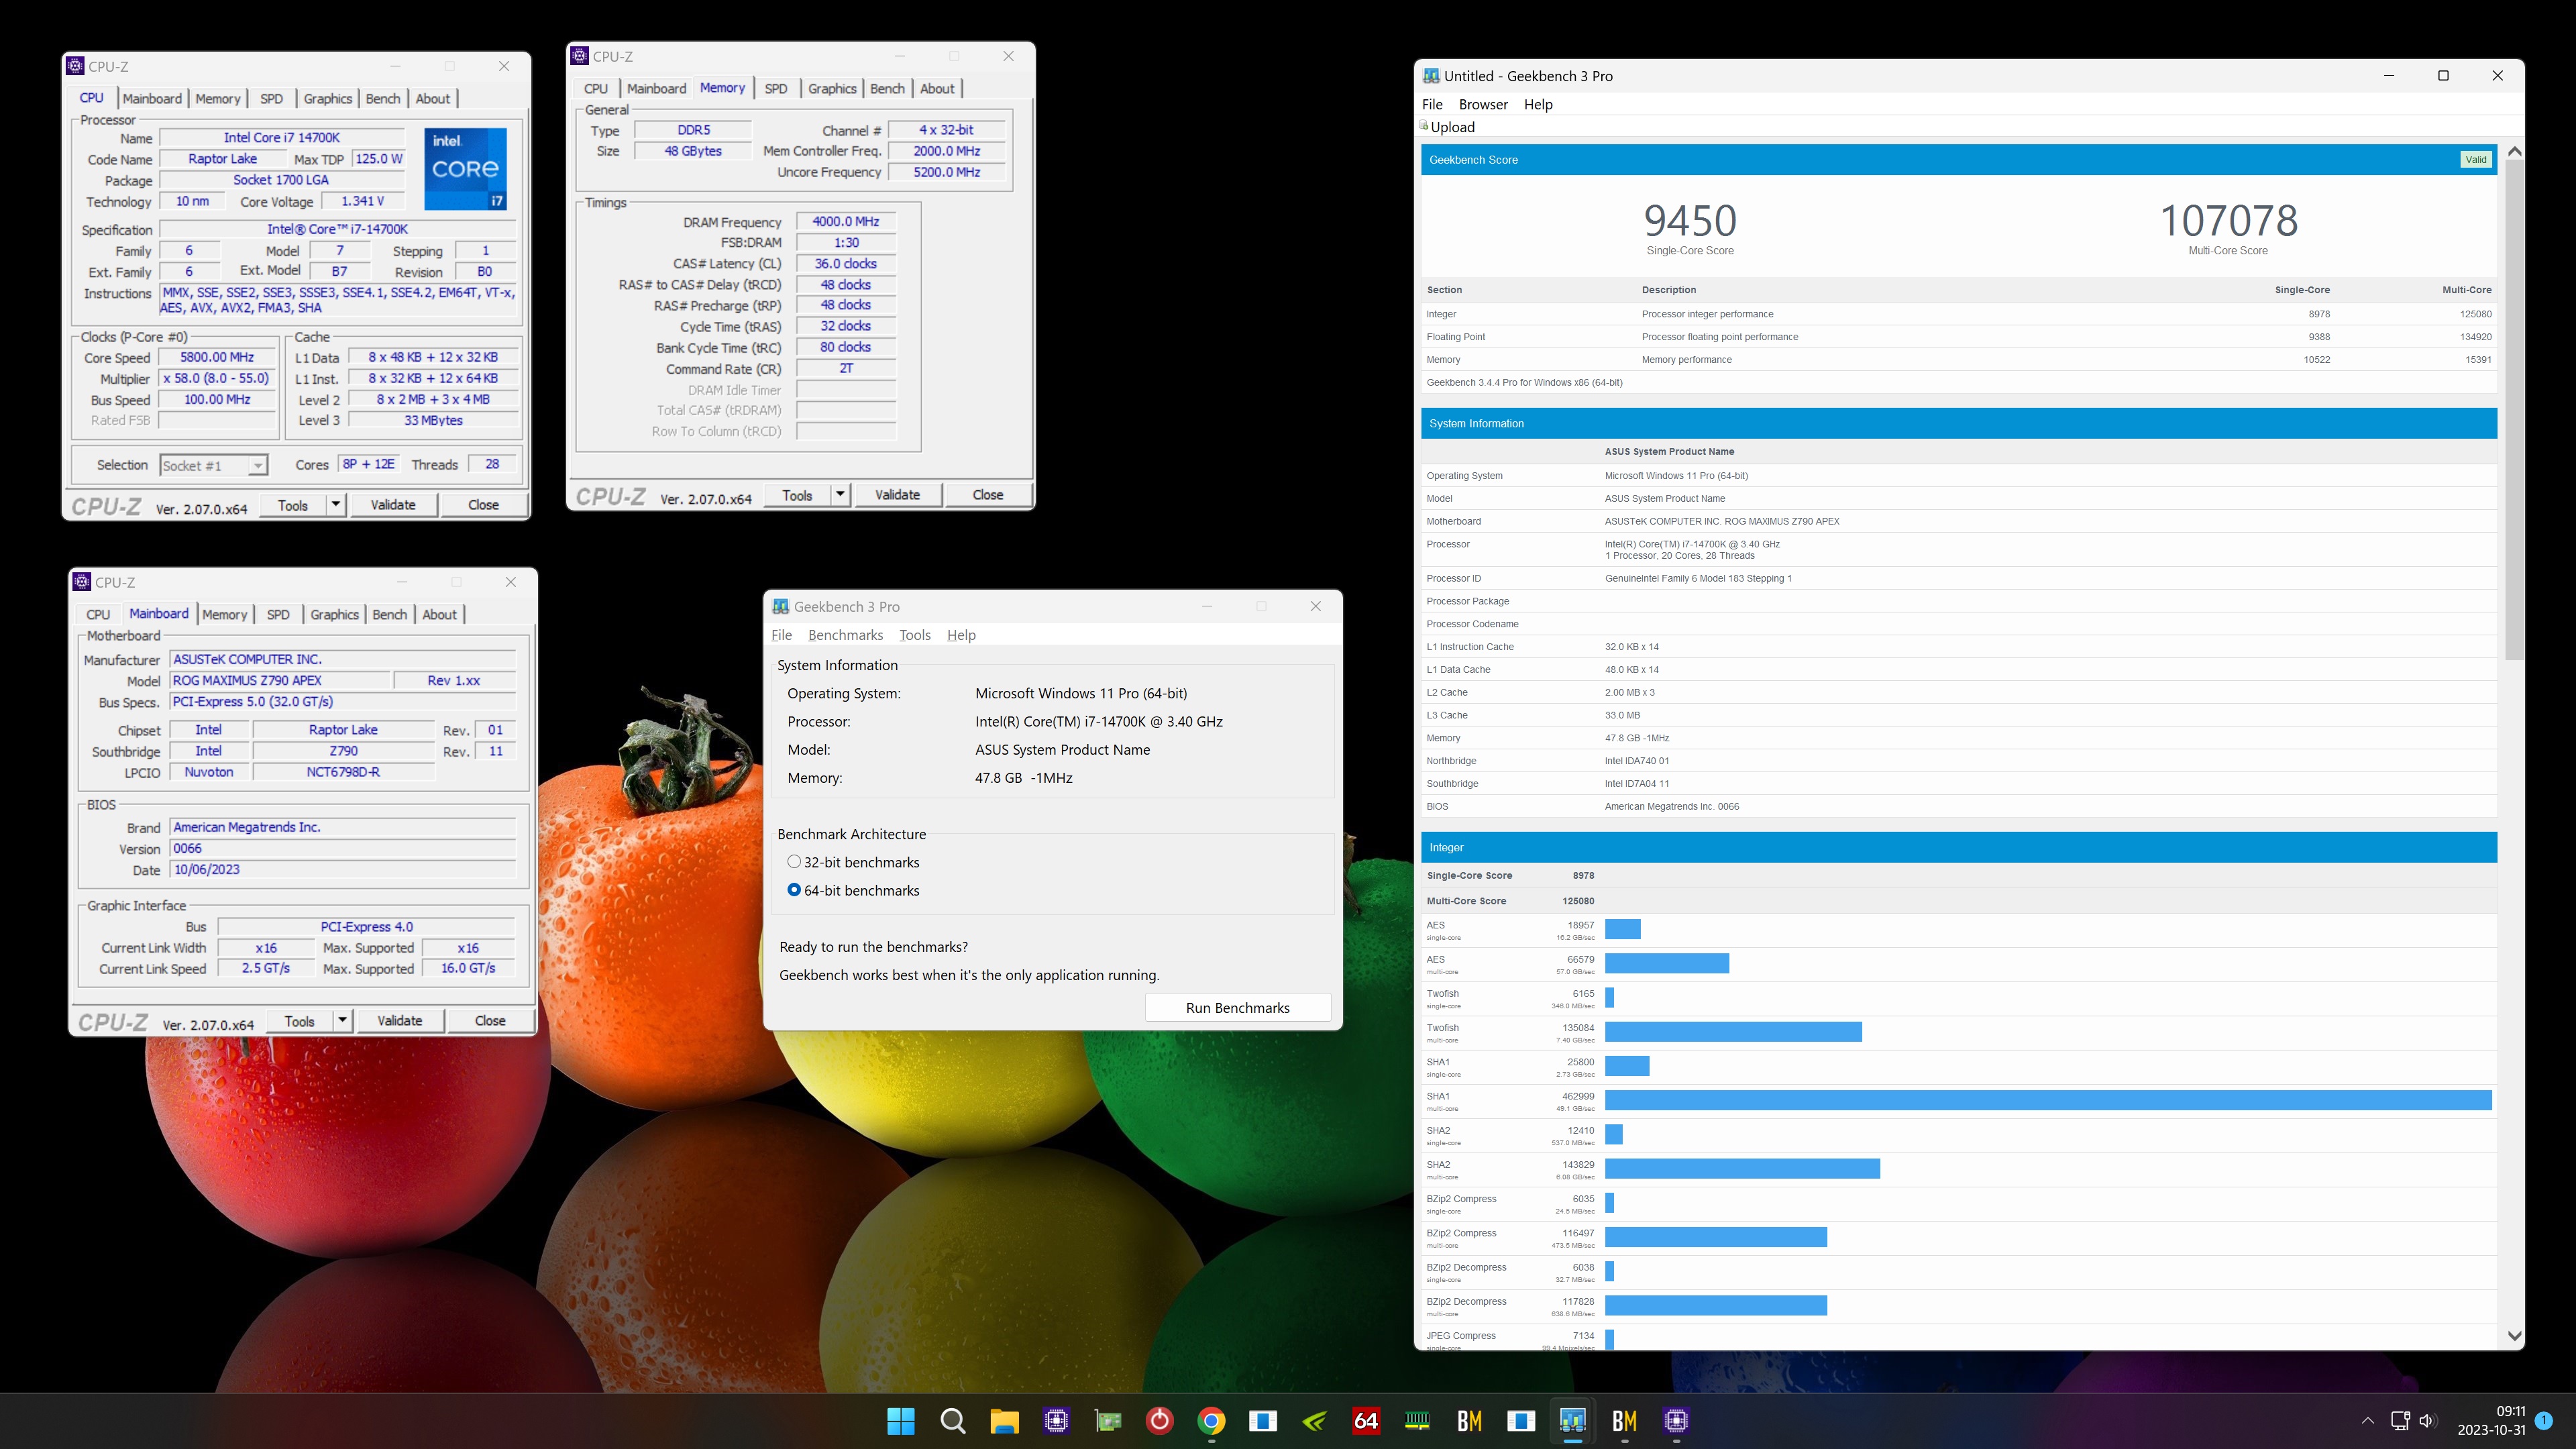Launch CPU-Z taskbar icon beside File Explorer
2576x1449 pixels.
[1056, 1421]
